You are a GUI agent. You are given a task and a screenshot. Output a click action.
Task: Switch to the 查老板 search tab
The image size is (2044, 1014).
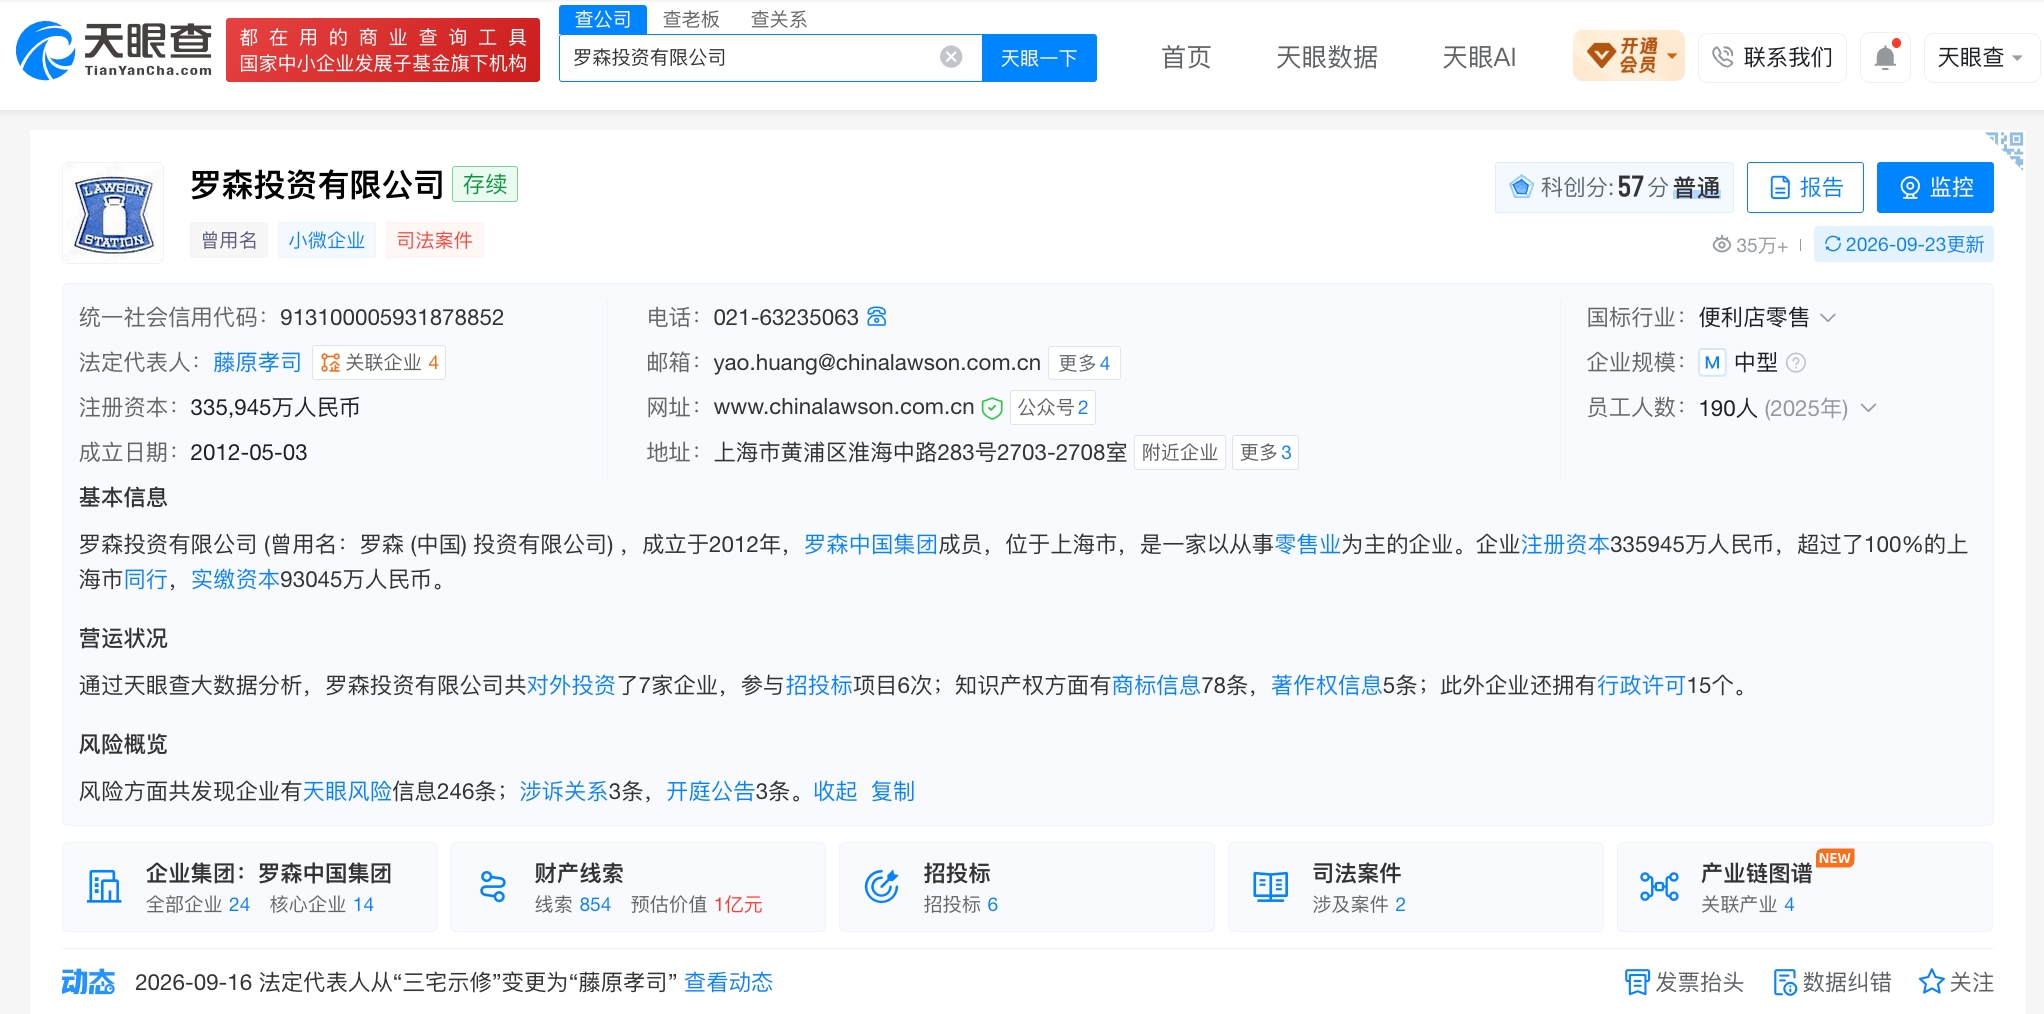click(691, 19)
